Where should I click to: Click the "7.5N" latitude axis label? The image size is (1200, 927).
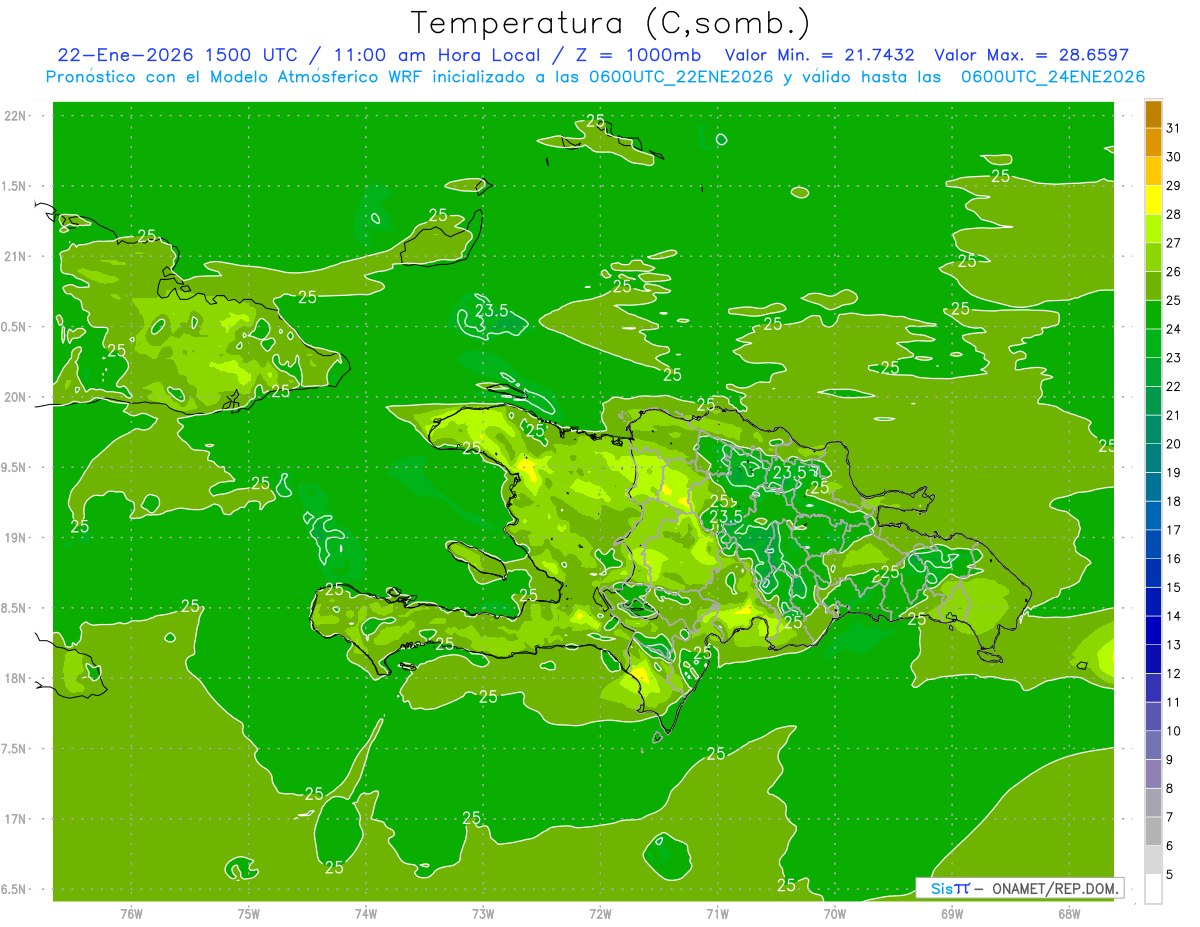14,749
